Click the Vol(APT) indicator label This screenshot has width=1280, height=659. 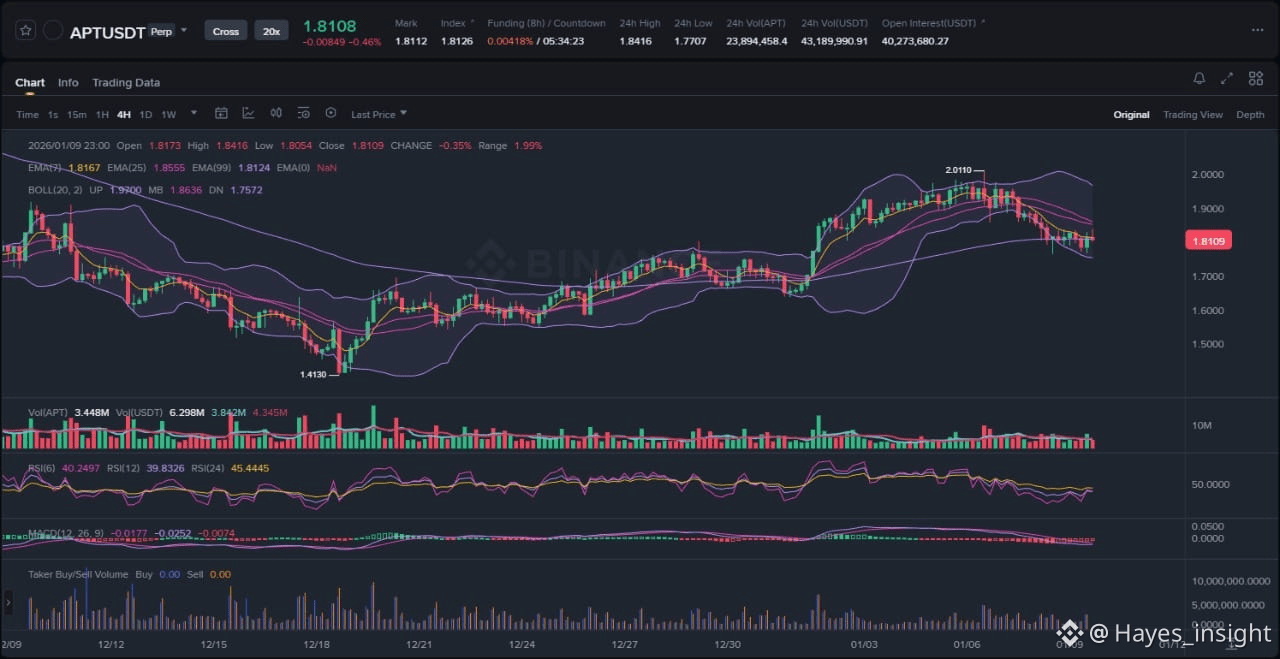48,412
